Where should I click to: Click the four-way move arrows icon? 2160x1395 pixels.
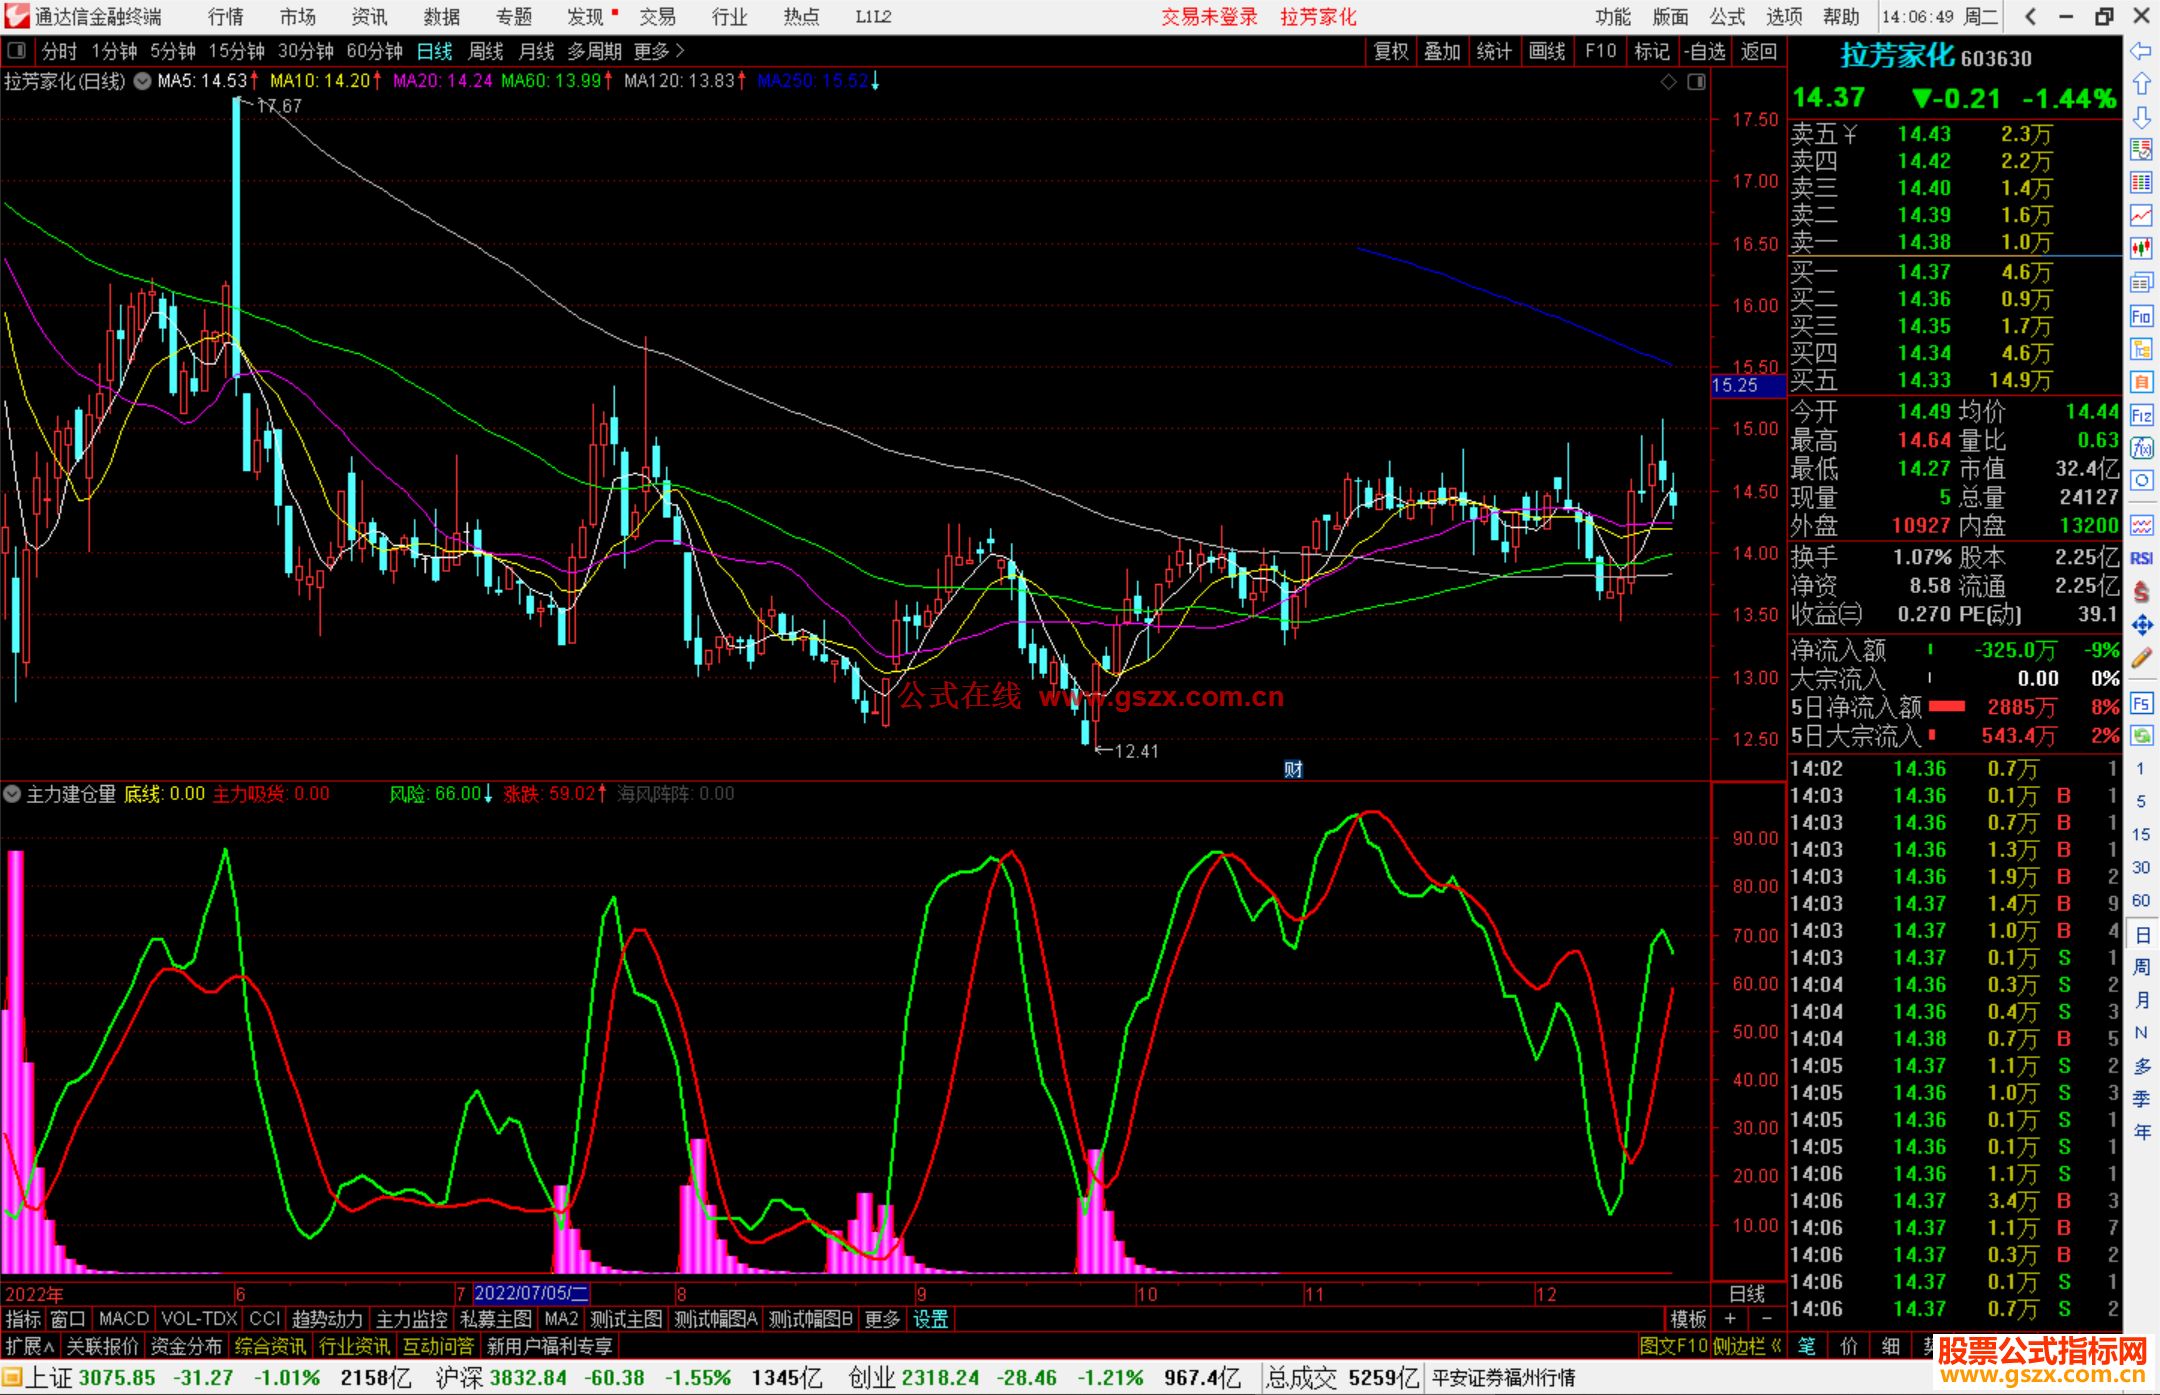coord(2141,626)
